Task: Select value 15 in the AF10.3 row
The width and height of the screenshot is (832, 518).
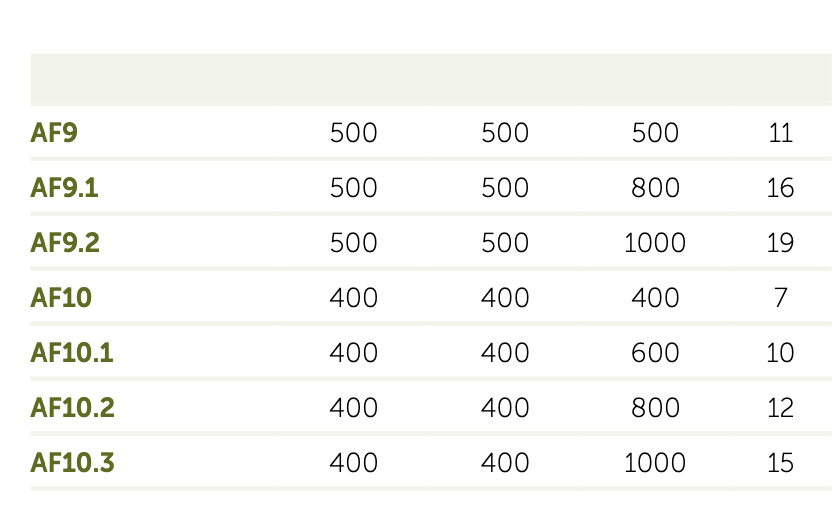Action: (x=781, y=463)
